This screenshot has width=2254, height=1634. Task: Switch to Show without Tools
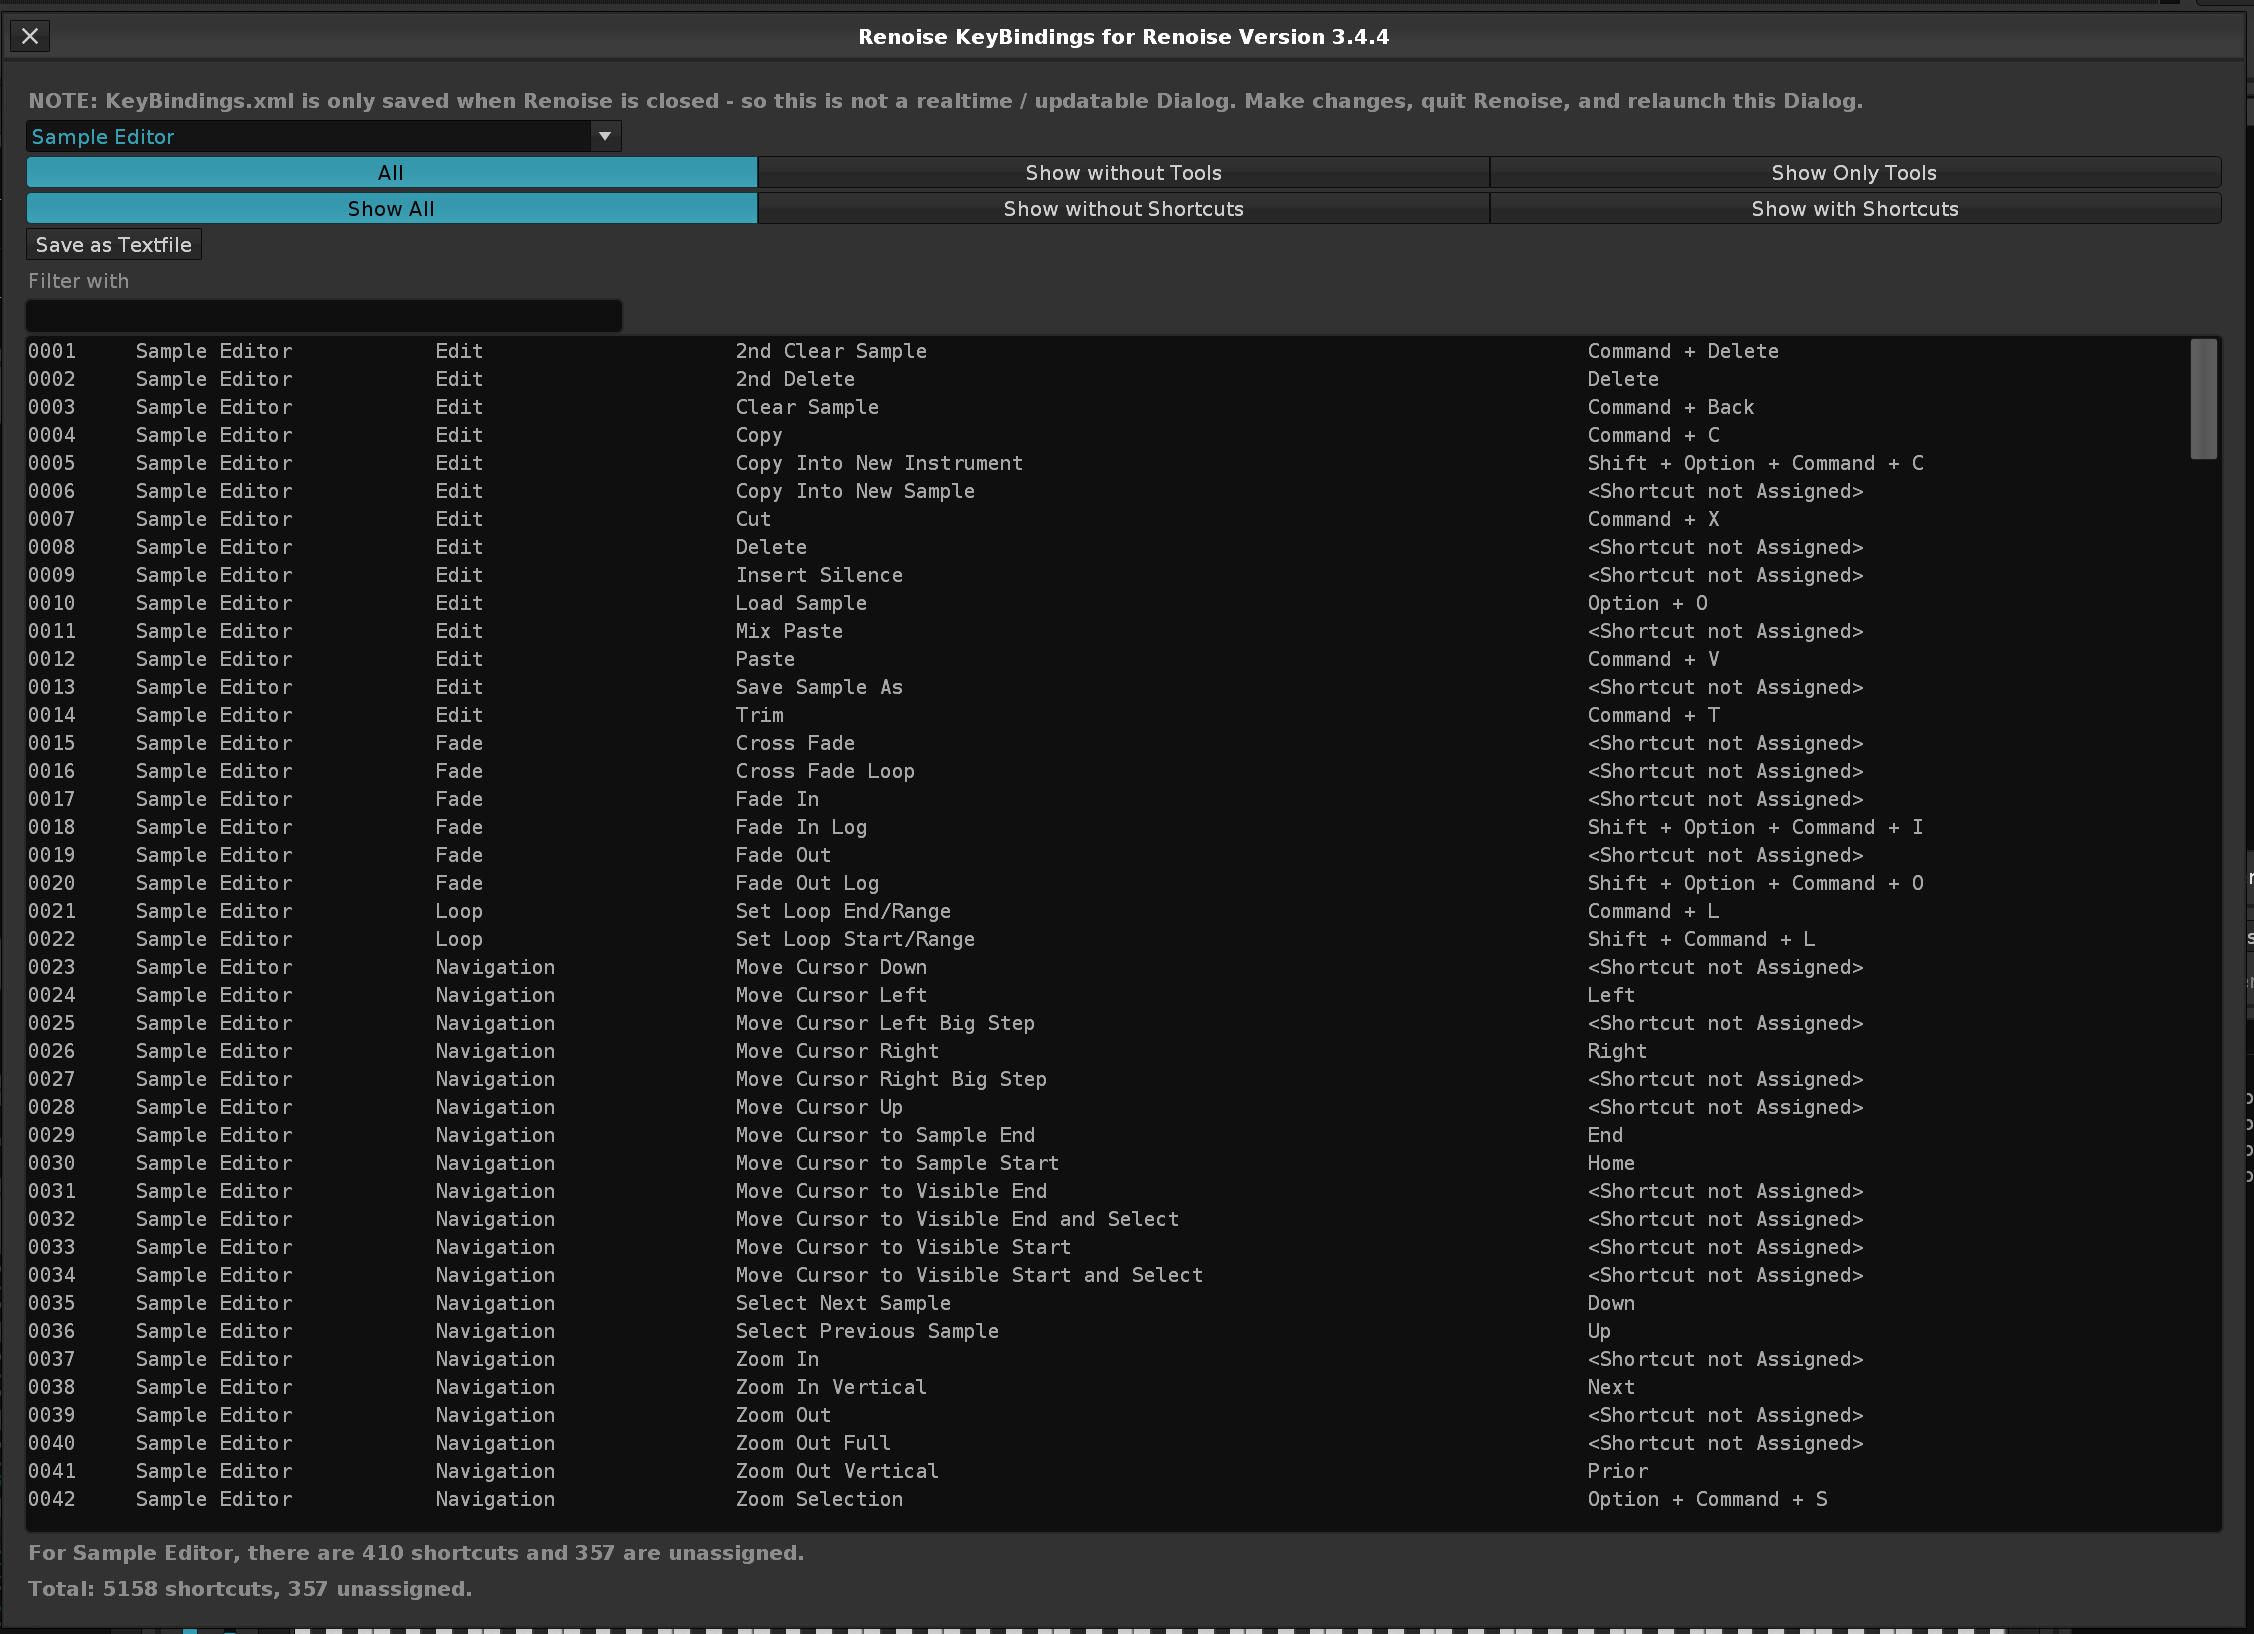[1123, 173]
